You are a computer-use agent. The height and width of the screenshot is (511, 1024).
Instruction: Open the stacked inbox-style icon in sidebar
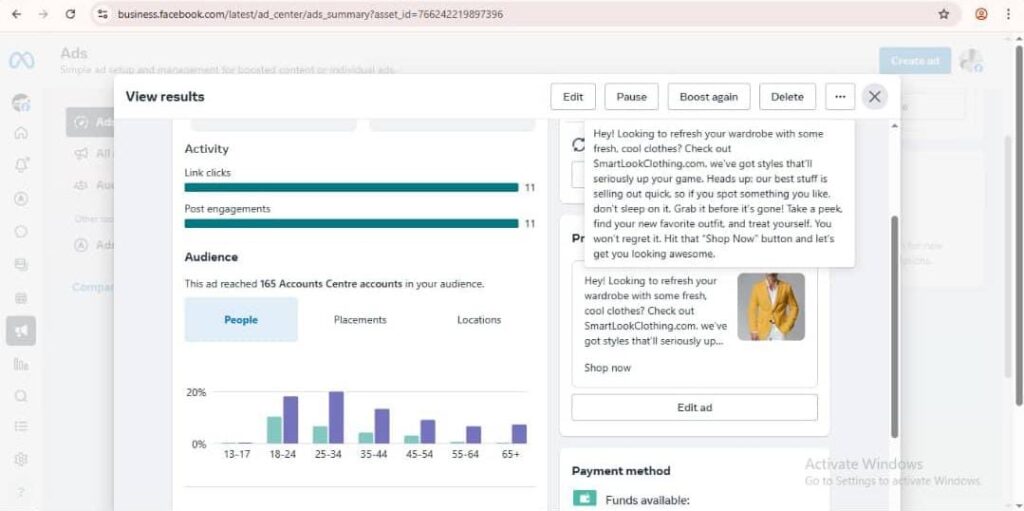(21, 265)
